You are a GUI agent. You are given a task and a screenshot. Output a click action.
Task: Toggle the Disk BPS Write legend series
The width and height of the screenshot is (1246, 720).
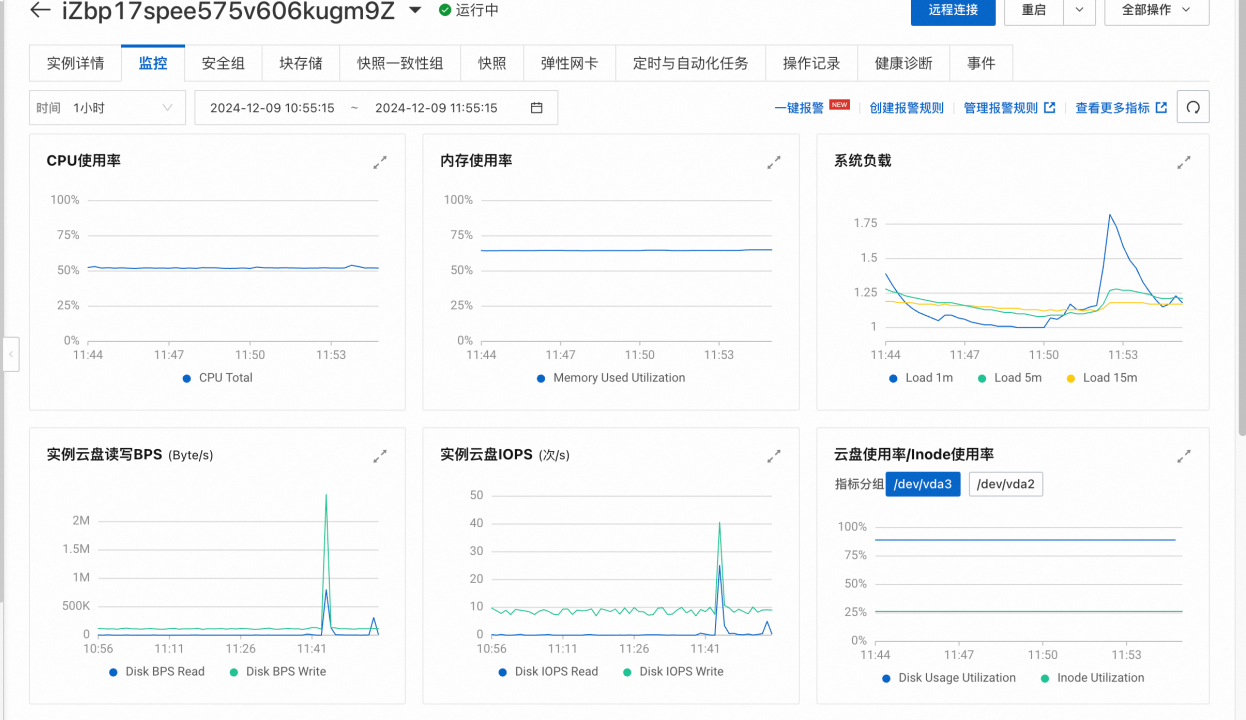coord(277,672)
